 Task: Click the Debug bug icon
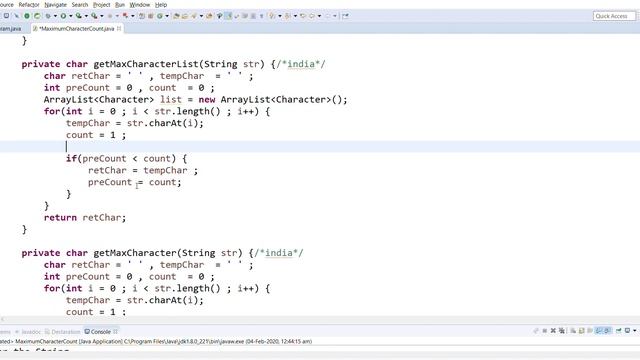coord(47,16)
